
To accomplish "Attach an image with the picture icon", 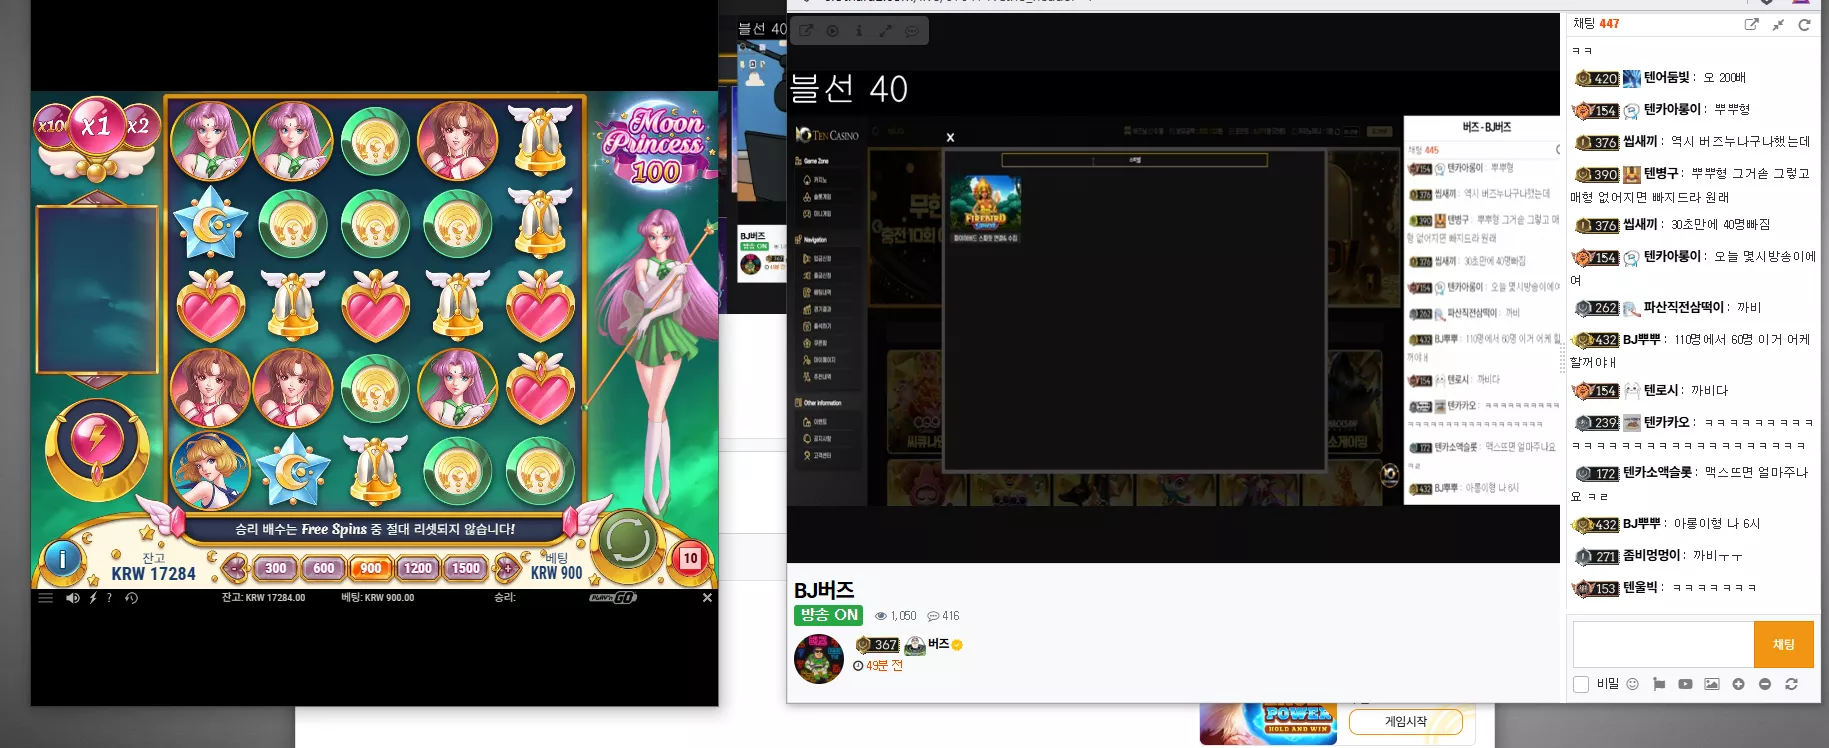I will point(1712,684).
